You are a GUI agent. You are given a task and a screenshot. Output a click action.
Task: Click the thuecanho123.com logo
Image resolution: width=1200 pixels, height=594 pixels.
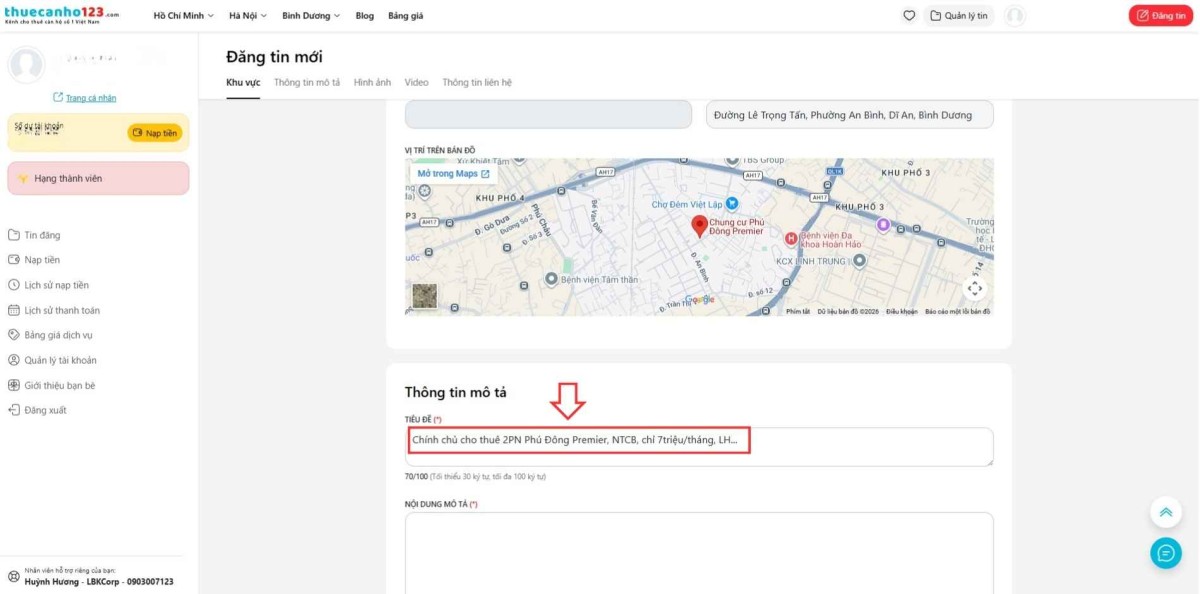pos(62,15)
